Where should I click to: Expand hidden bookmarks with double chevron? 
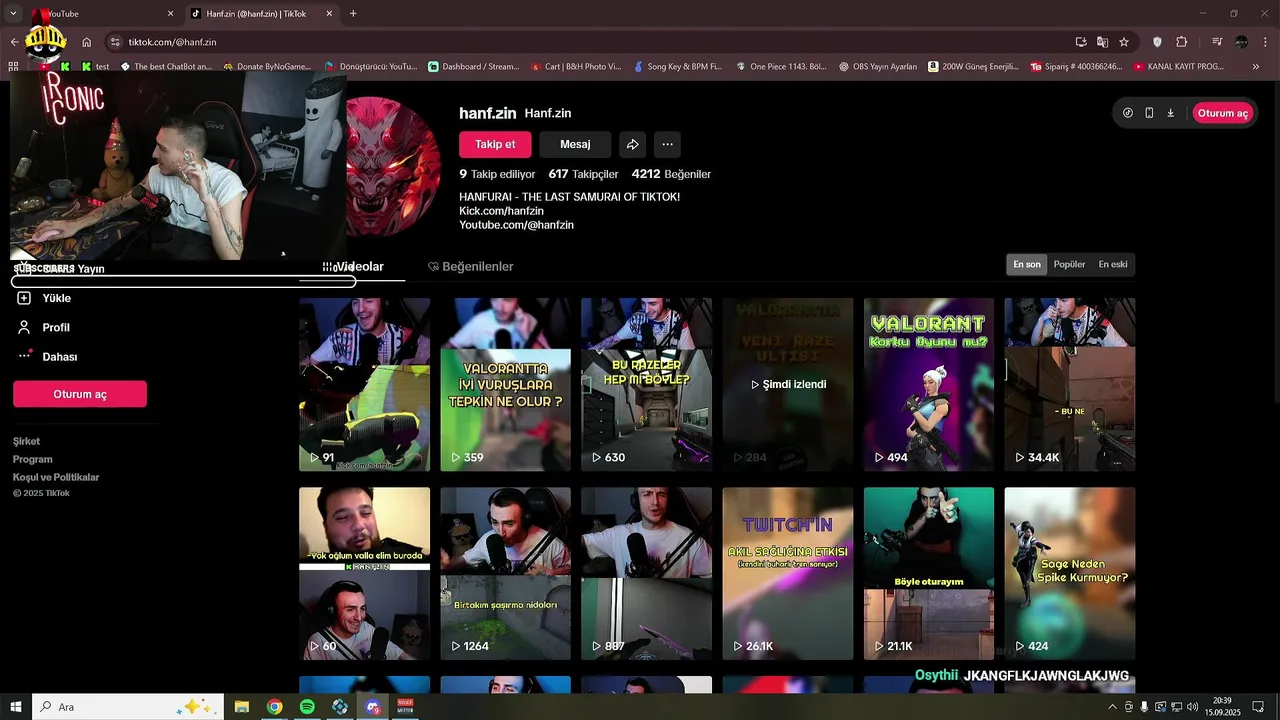pos(1257,67)
